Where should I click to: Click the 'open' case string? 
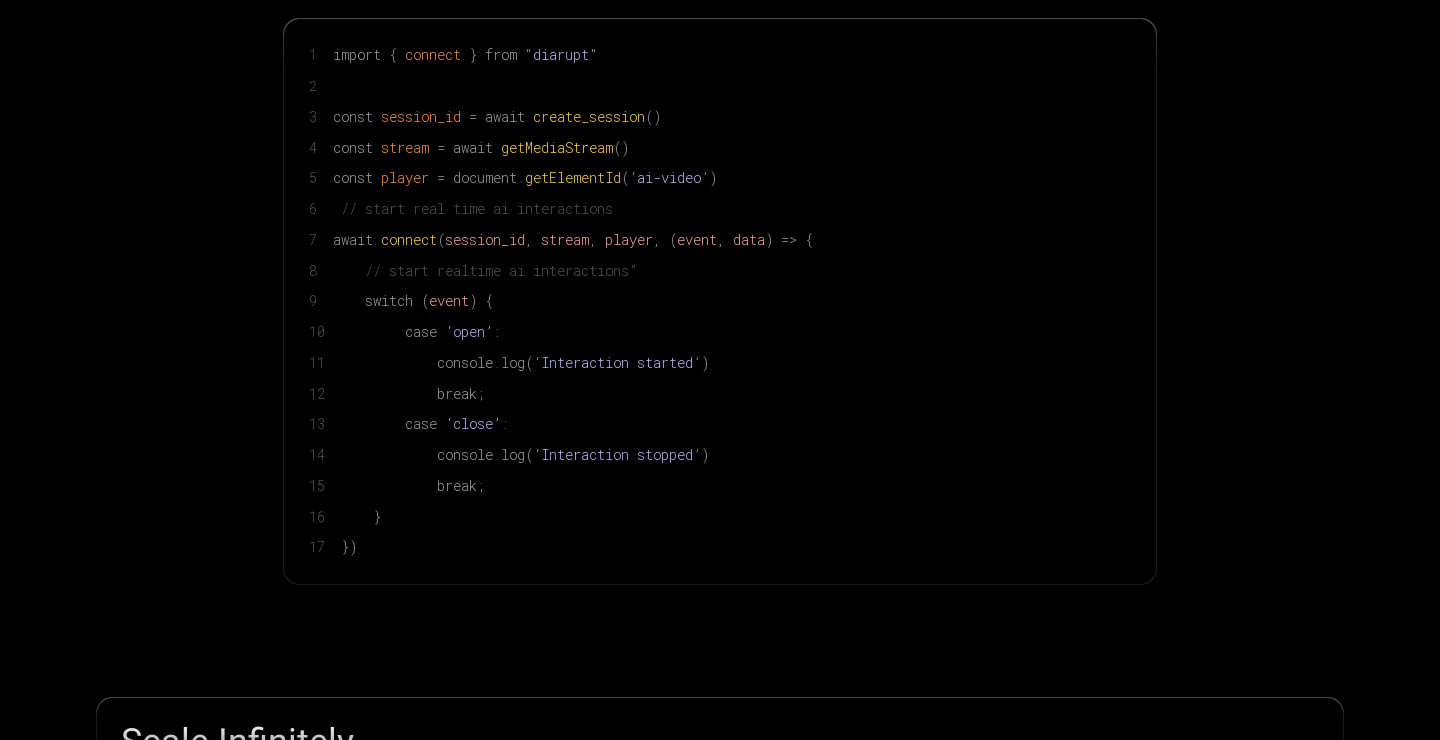pyautogui.click(x=469, y=332)
